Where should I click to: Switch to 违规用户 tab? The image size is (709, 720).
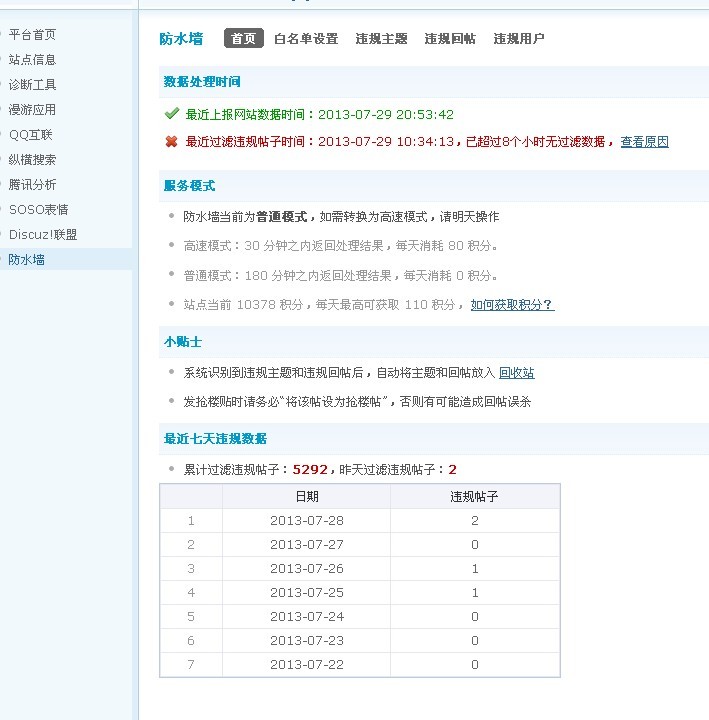click(519, 39)
